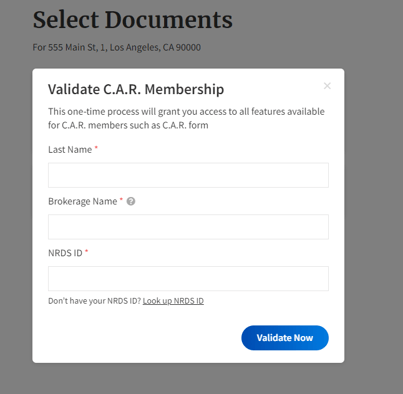Click the one-time process description paragraph
403x394 pixels.
click(x=186, y=118)
